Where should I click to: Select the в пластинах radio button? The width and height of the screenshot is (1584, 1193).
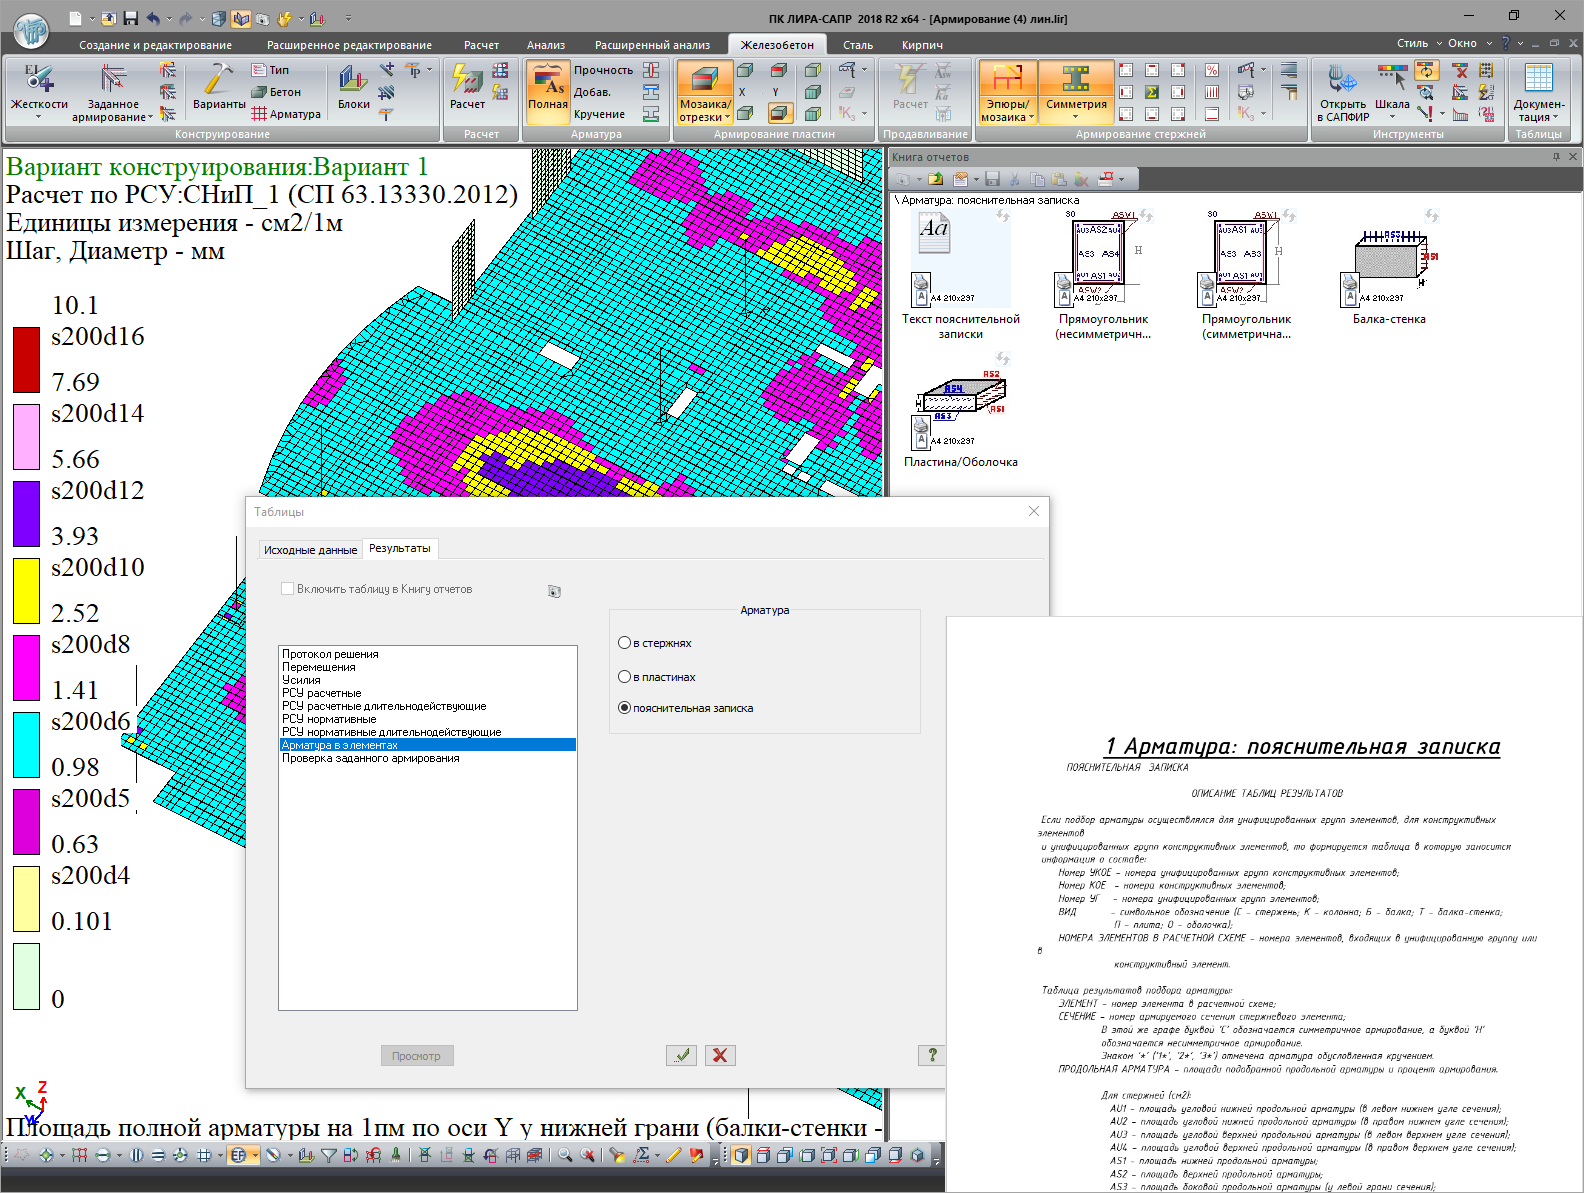pos(625,677)
